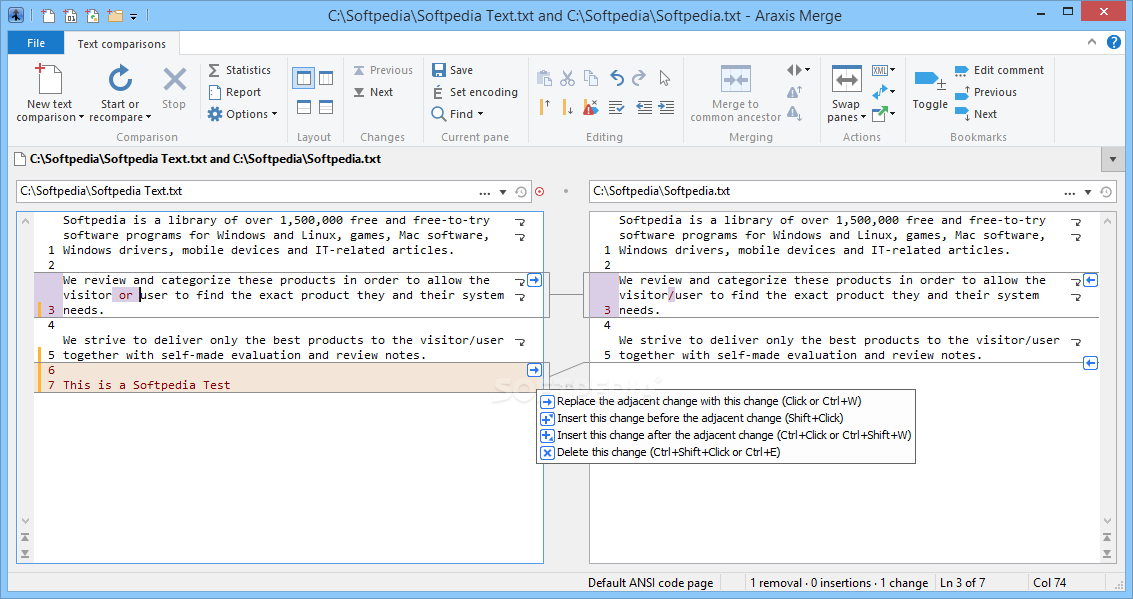Expand the Options dropdown
This screenshot has height=599, width=1133.
[242, 114]
